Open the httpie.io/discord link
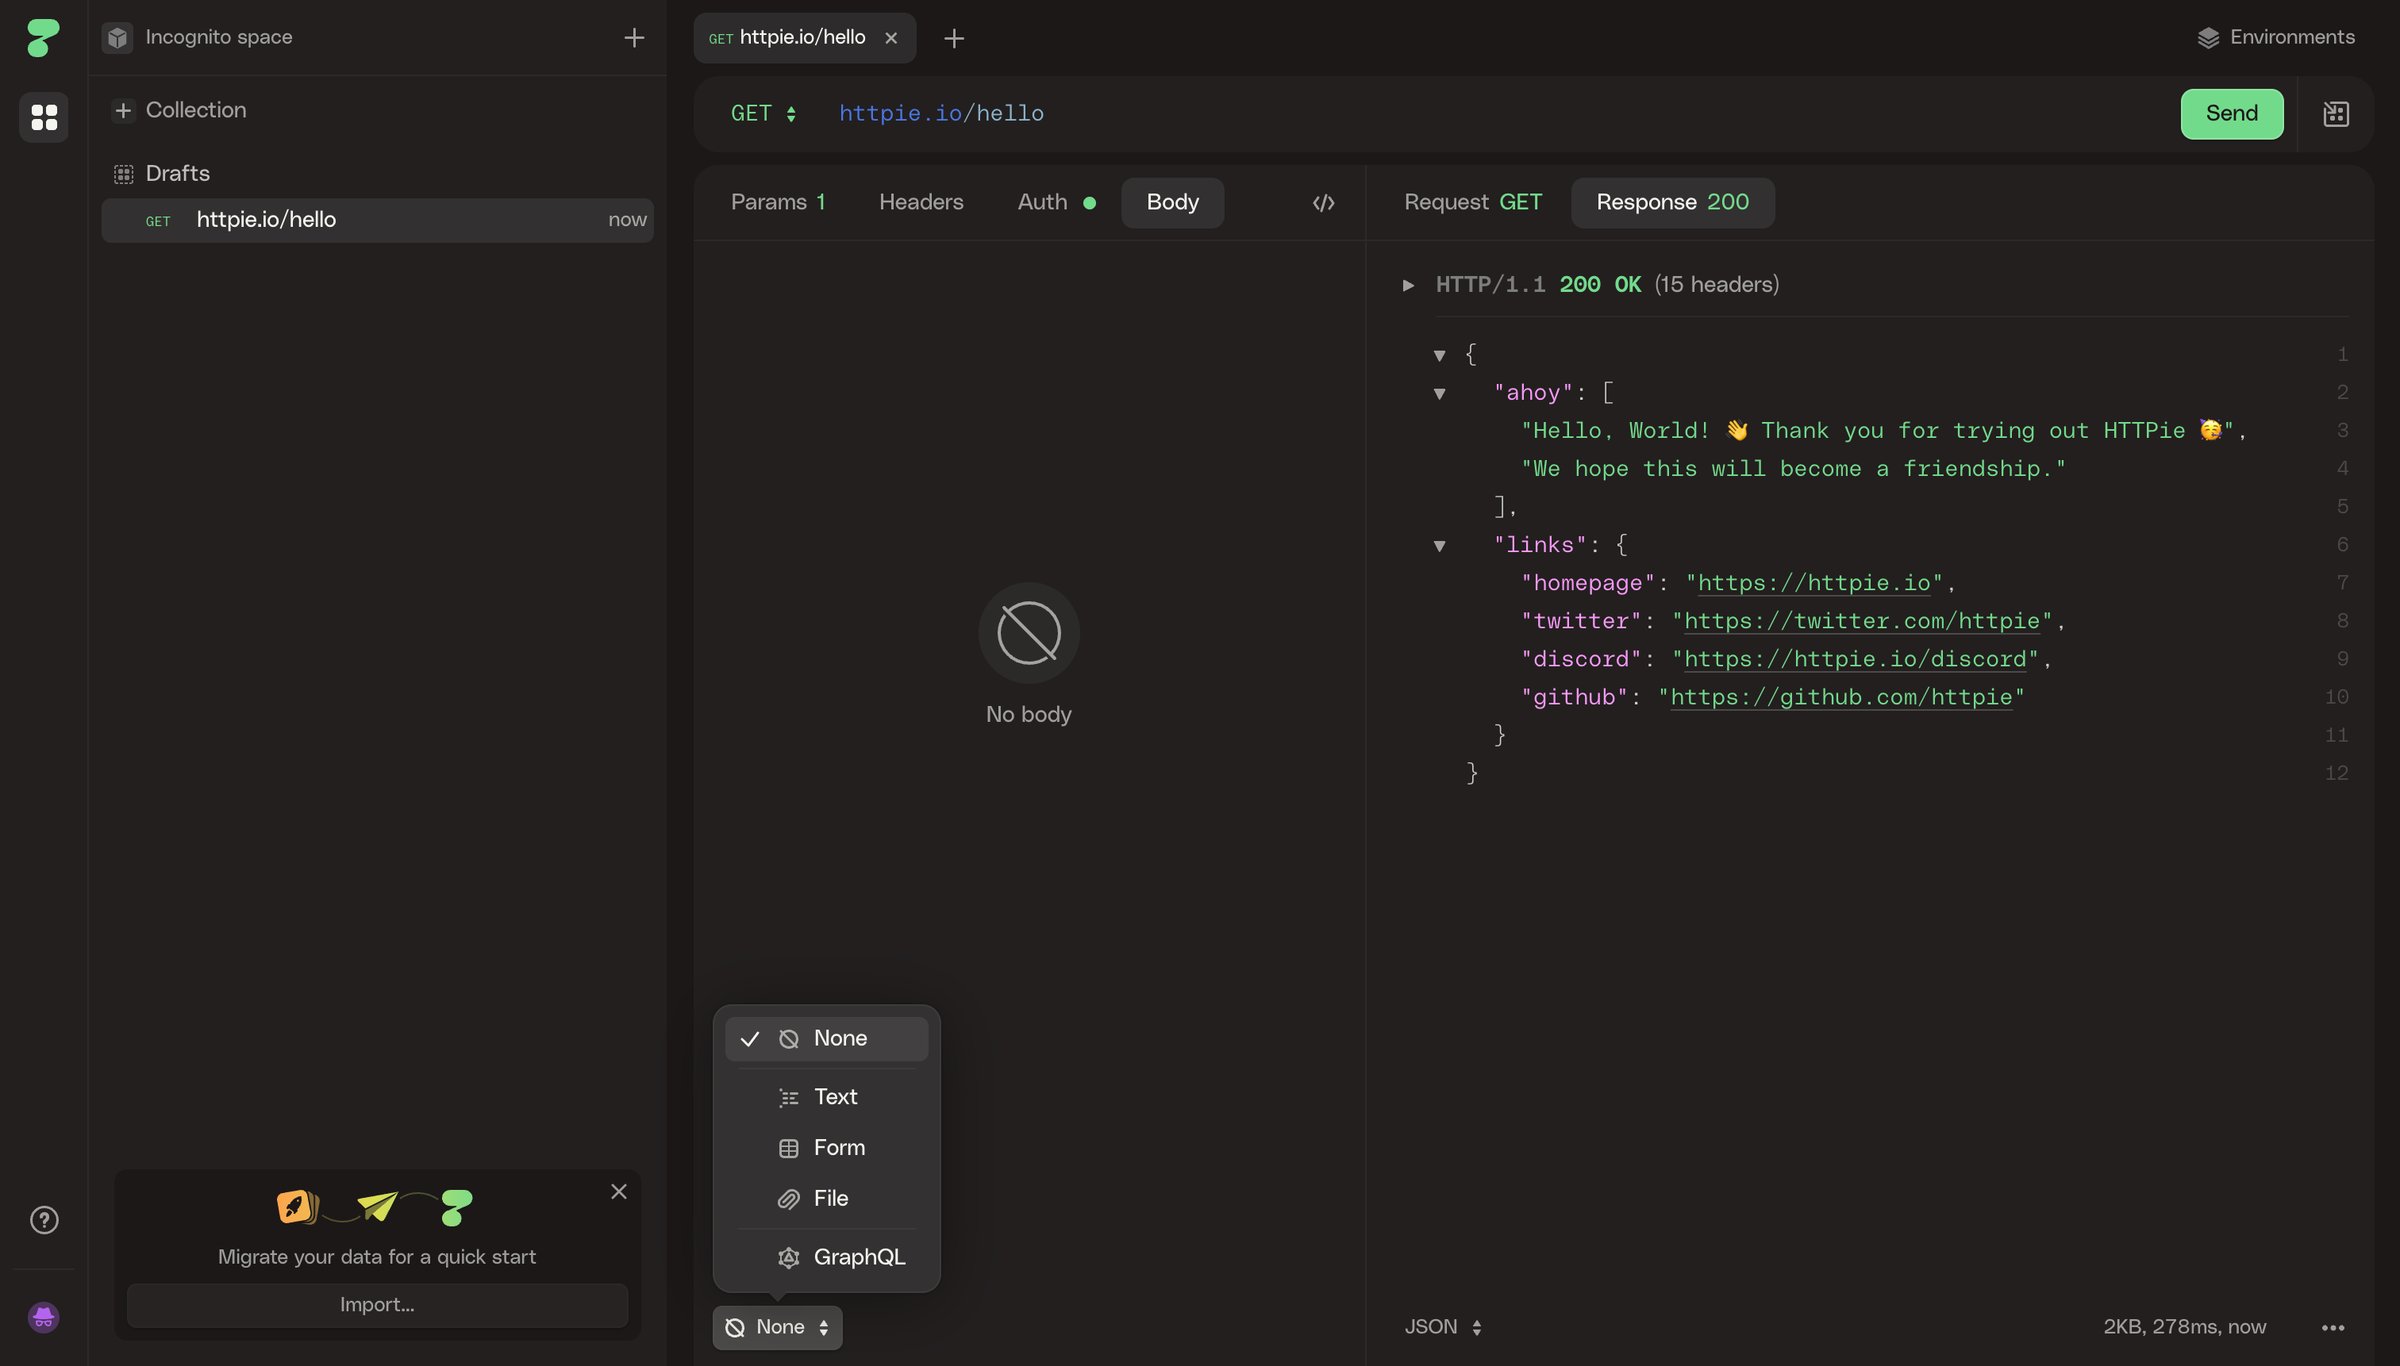The width and height of the screenshot is (2400, 1366). 1855,659
